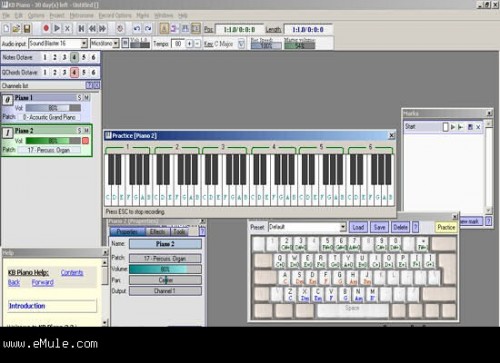
Task: Play from the Start mark in Marks panel
Action: pyautogui.click(x=453, y=127)
